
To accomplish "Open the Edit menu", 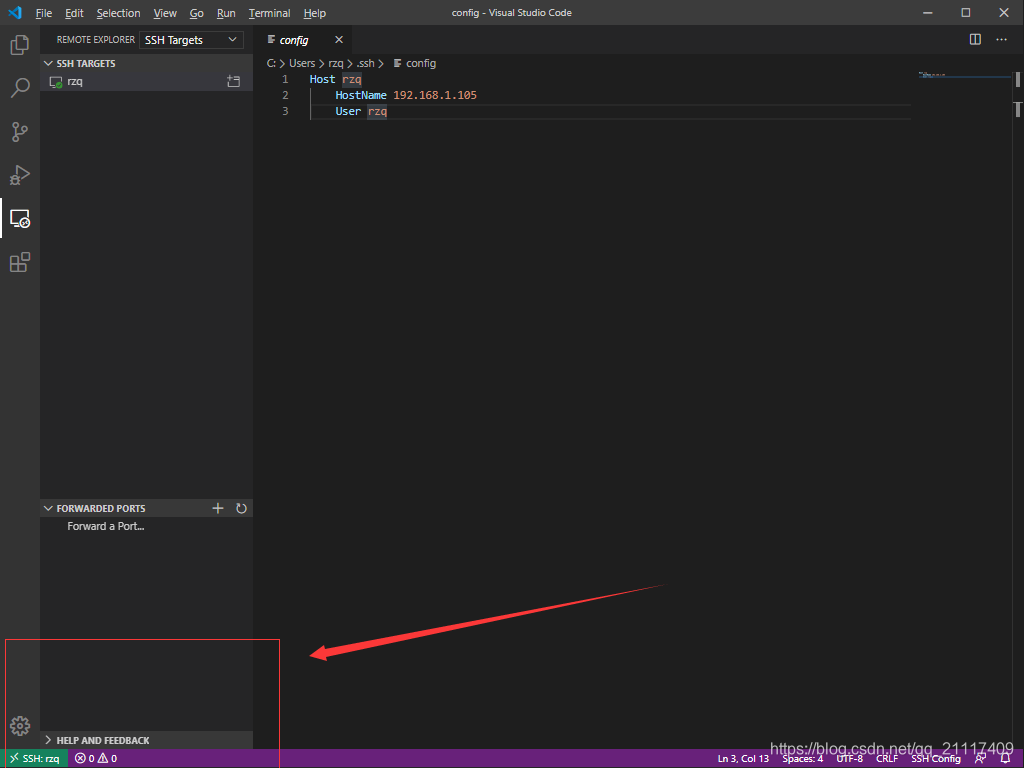I will click(74, 13).
